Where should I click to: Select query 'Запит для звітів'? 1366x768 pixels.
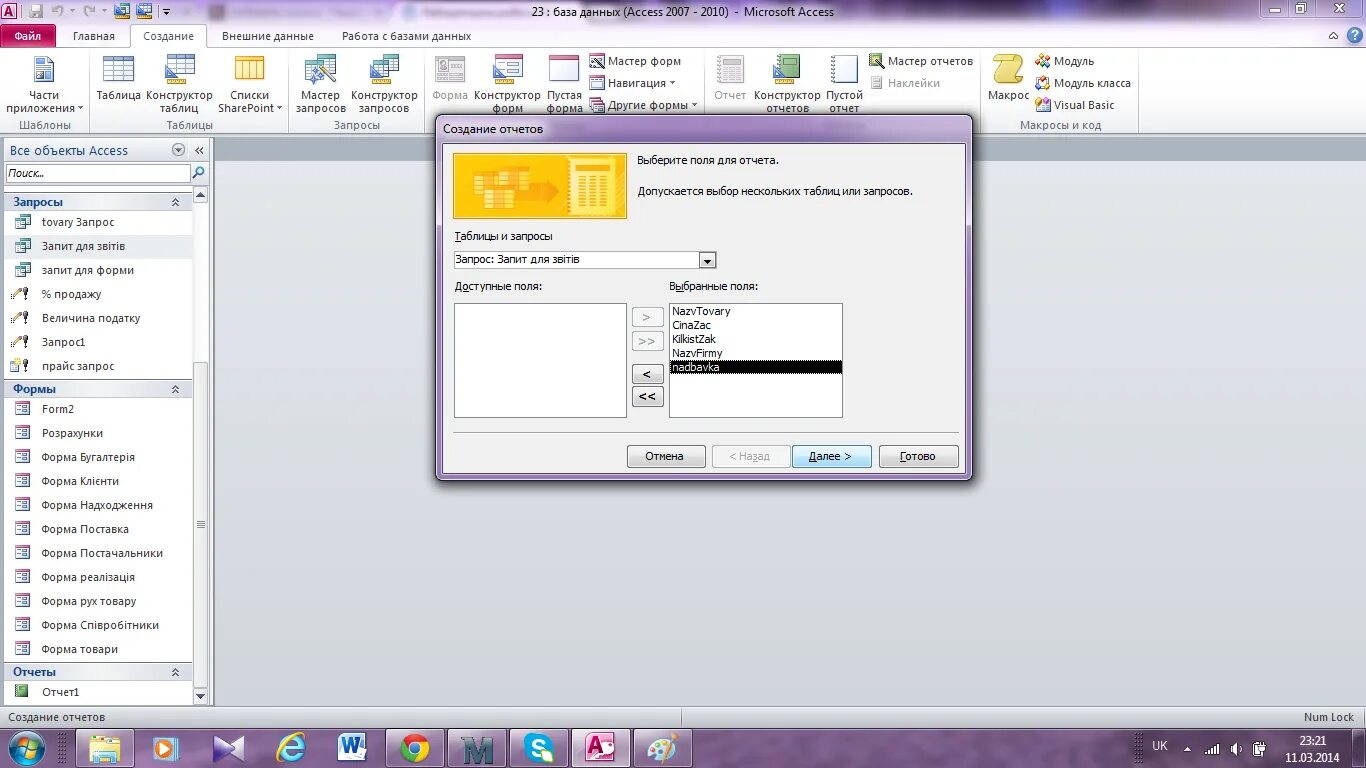tap(97, 246)
